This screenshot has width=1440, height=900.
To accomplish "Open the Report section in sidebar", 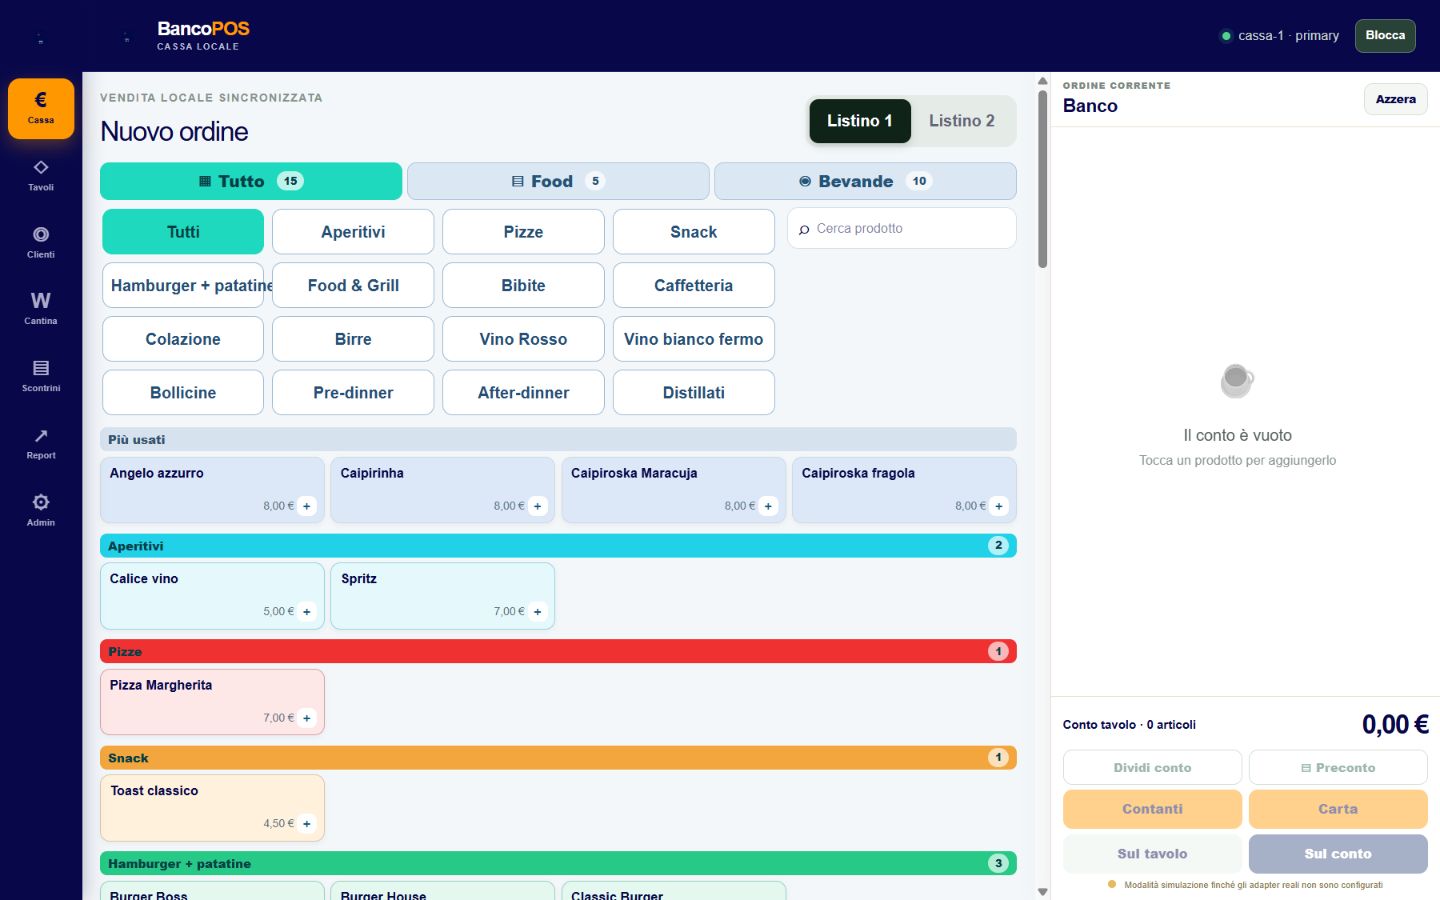I will (41, 443).
